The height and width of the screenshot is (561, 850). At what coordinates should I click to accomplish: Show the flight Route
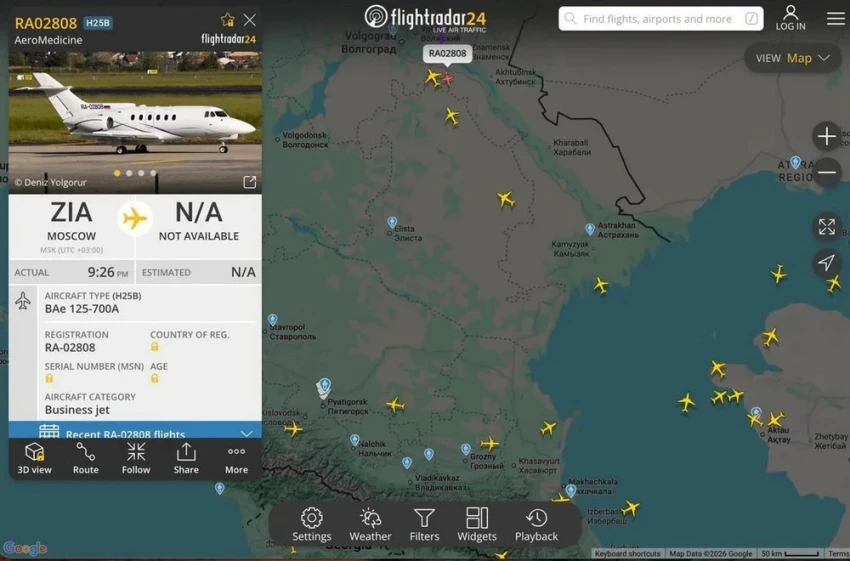pyautogui.click(x=86, y=458)
